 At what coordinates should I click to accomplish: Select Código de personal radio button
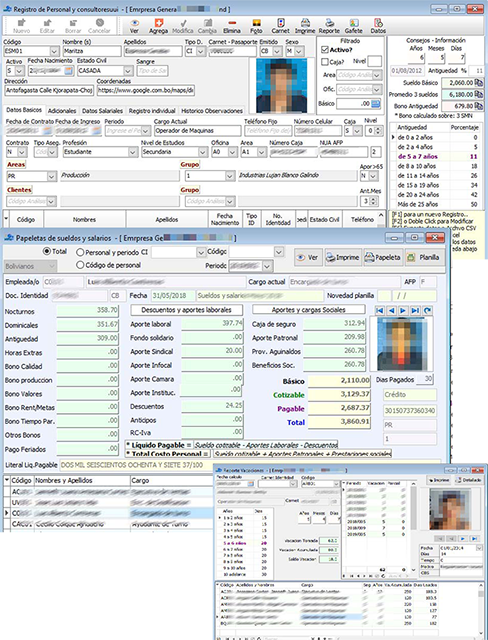[80, 265]
